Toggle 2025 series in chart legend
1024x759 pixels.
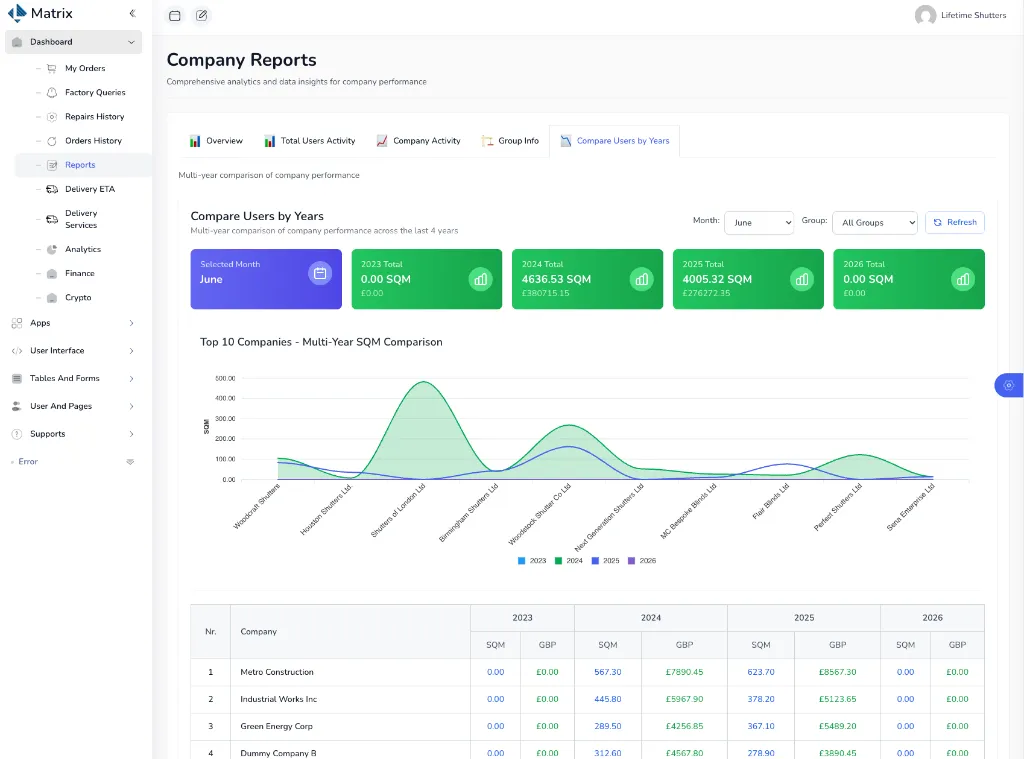tap(605, 560)
